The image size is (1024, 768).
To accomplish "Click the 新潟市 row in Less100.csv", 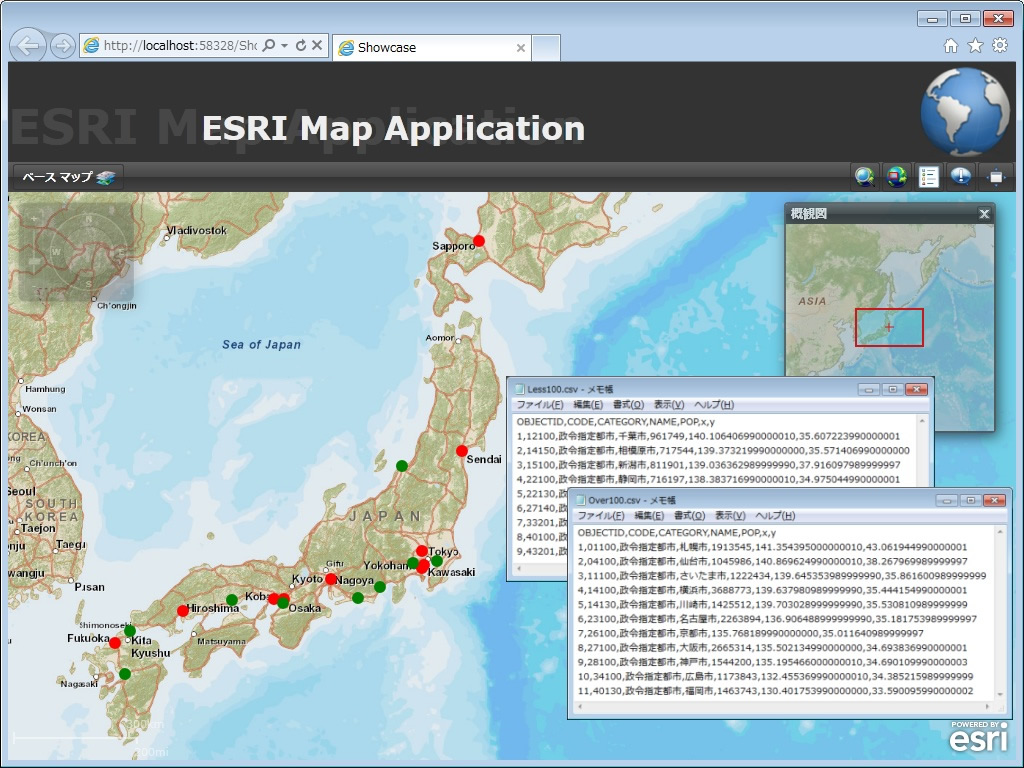I will tap(708, 465).
